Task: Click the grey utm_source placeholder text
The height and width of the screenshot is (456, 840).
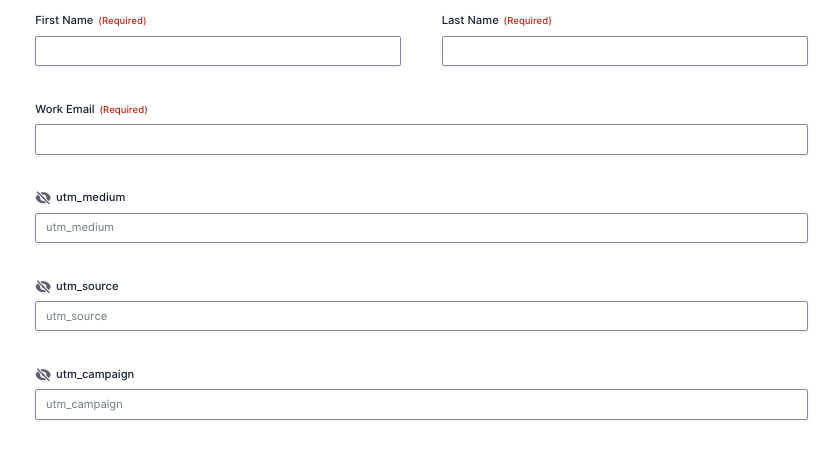Action: pyautogui.click(x=77, y=316)
